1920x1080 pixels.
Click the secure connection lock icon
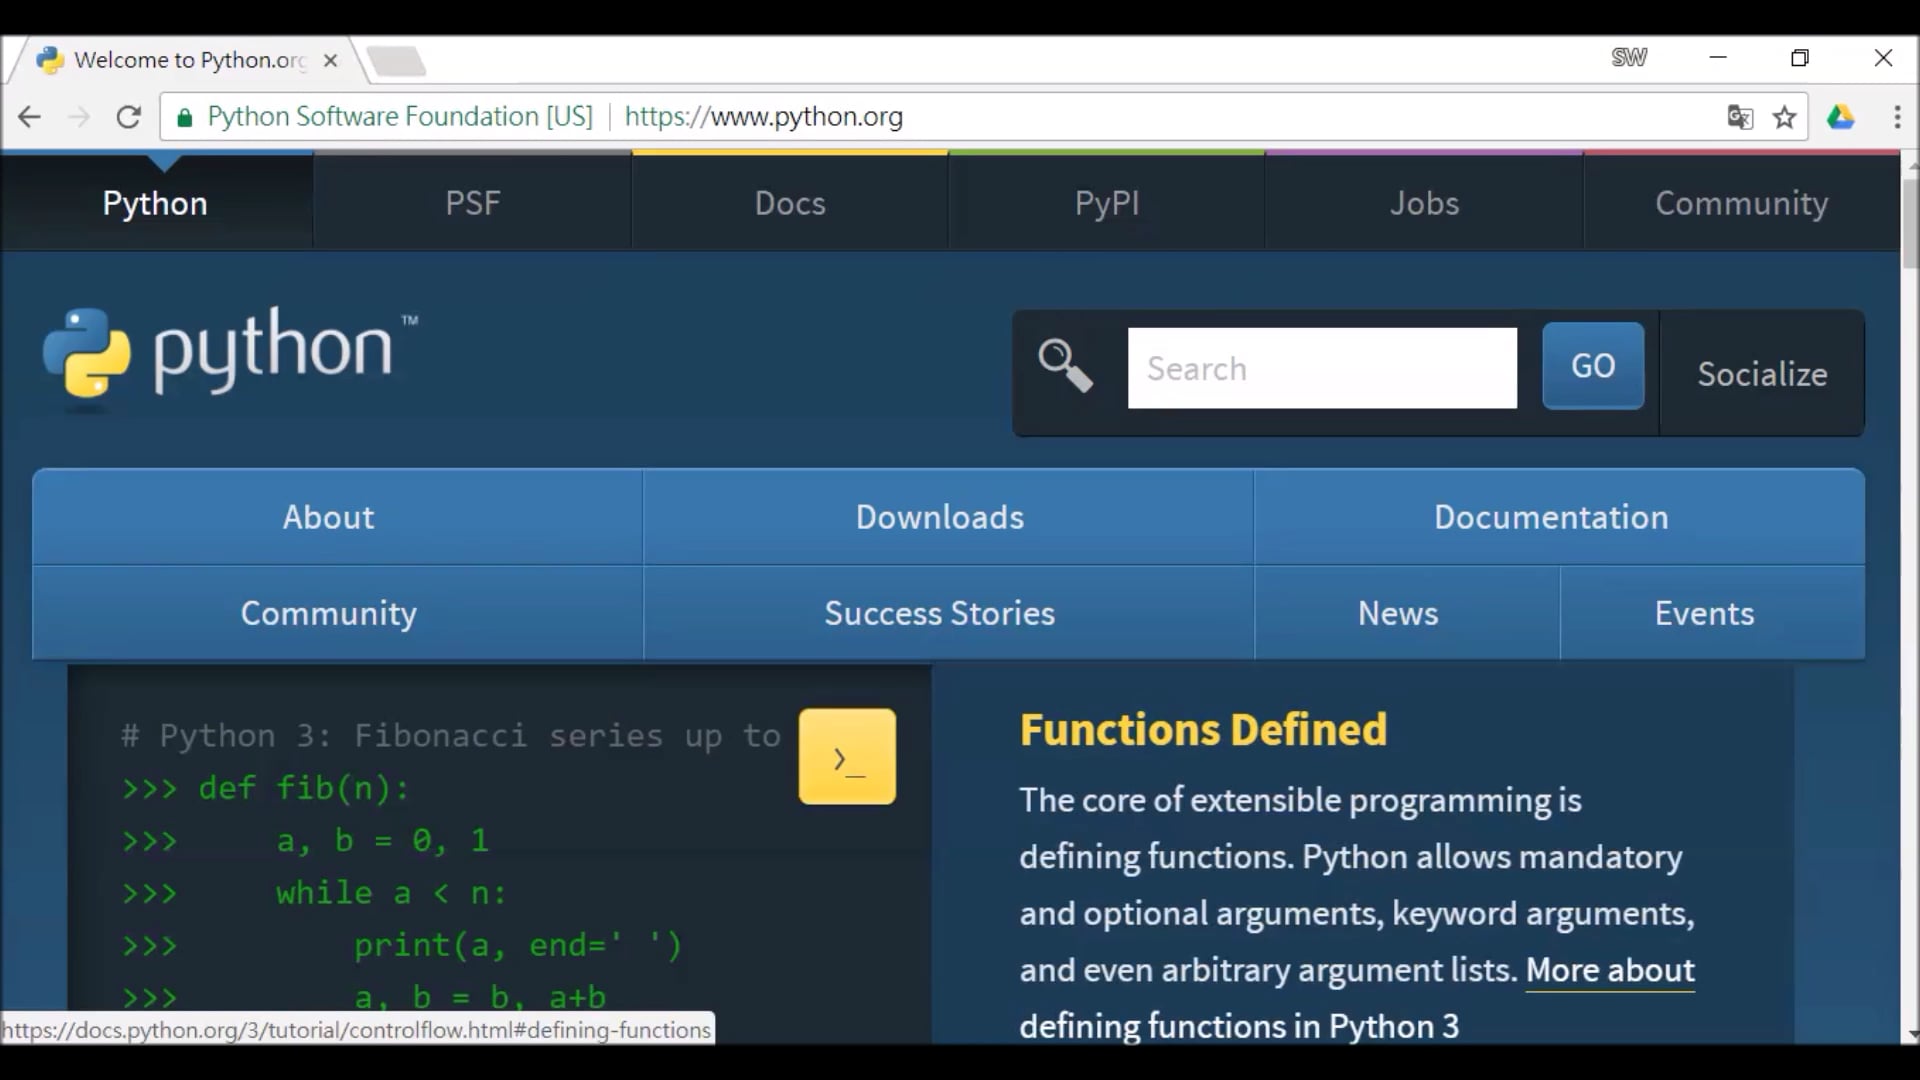point(184,117)
